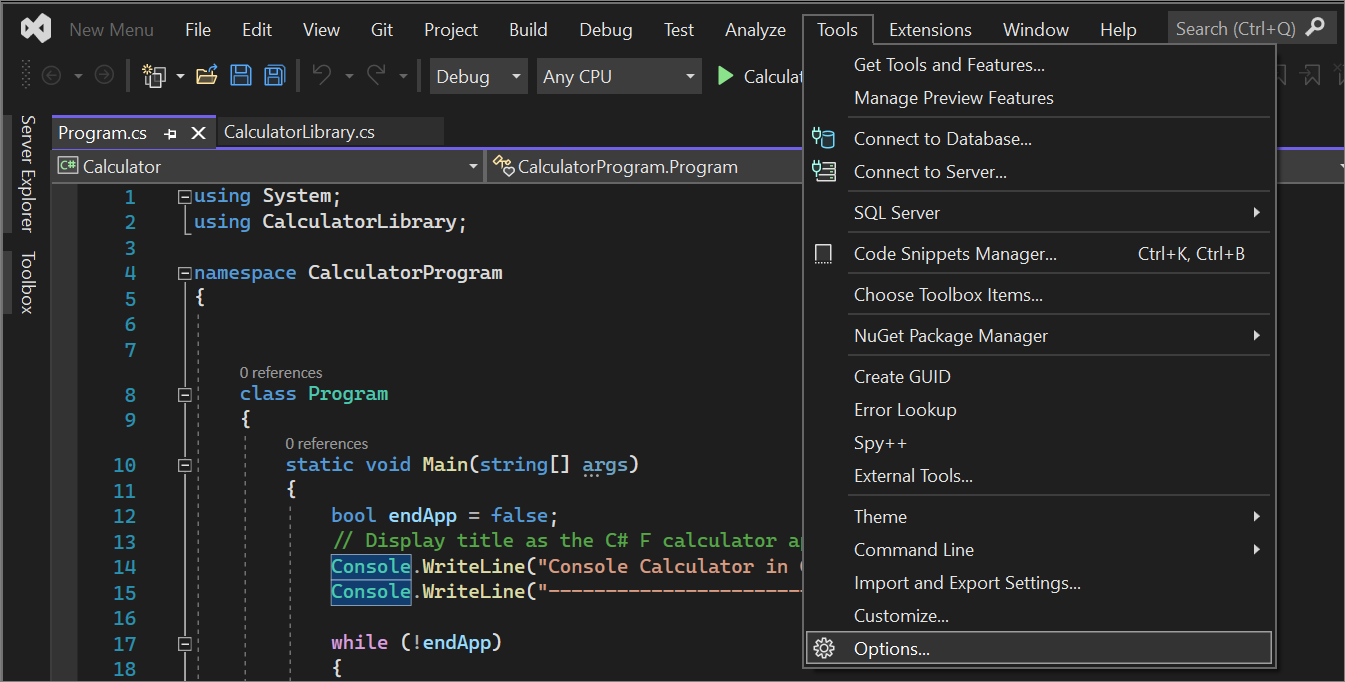This screenshot has width=1345, height=682.
Task: Open the Extensions menu
Action: click(930, 30)
